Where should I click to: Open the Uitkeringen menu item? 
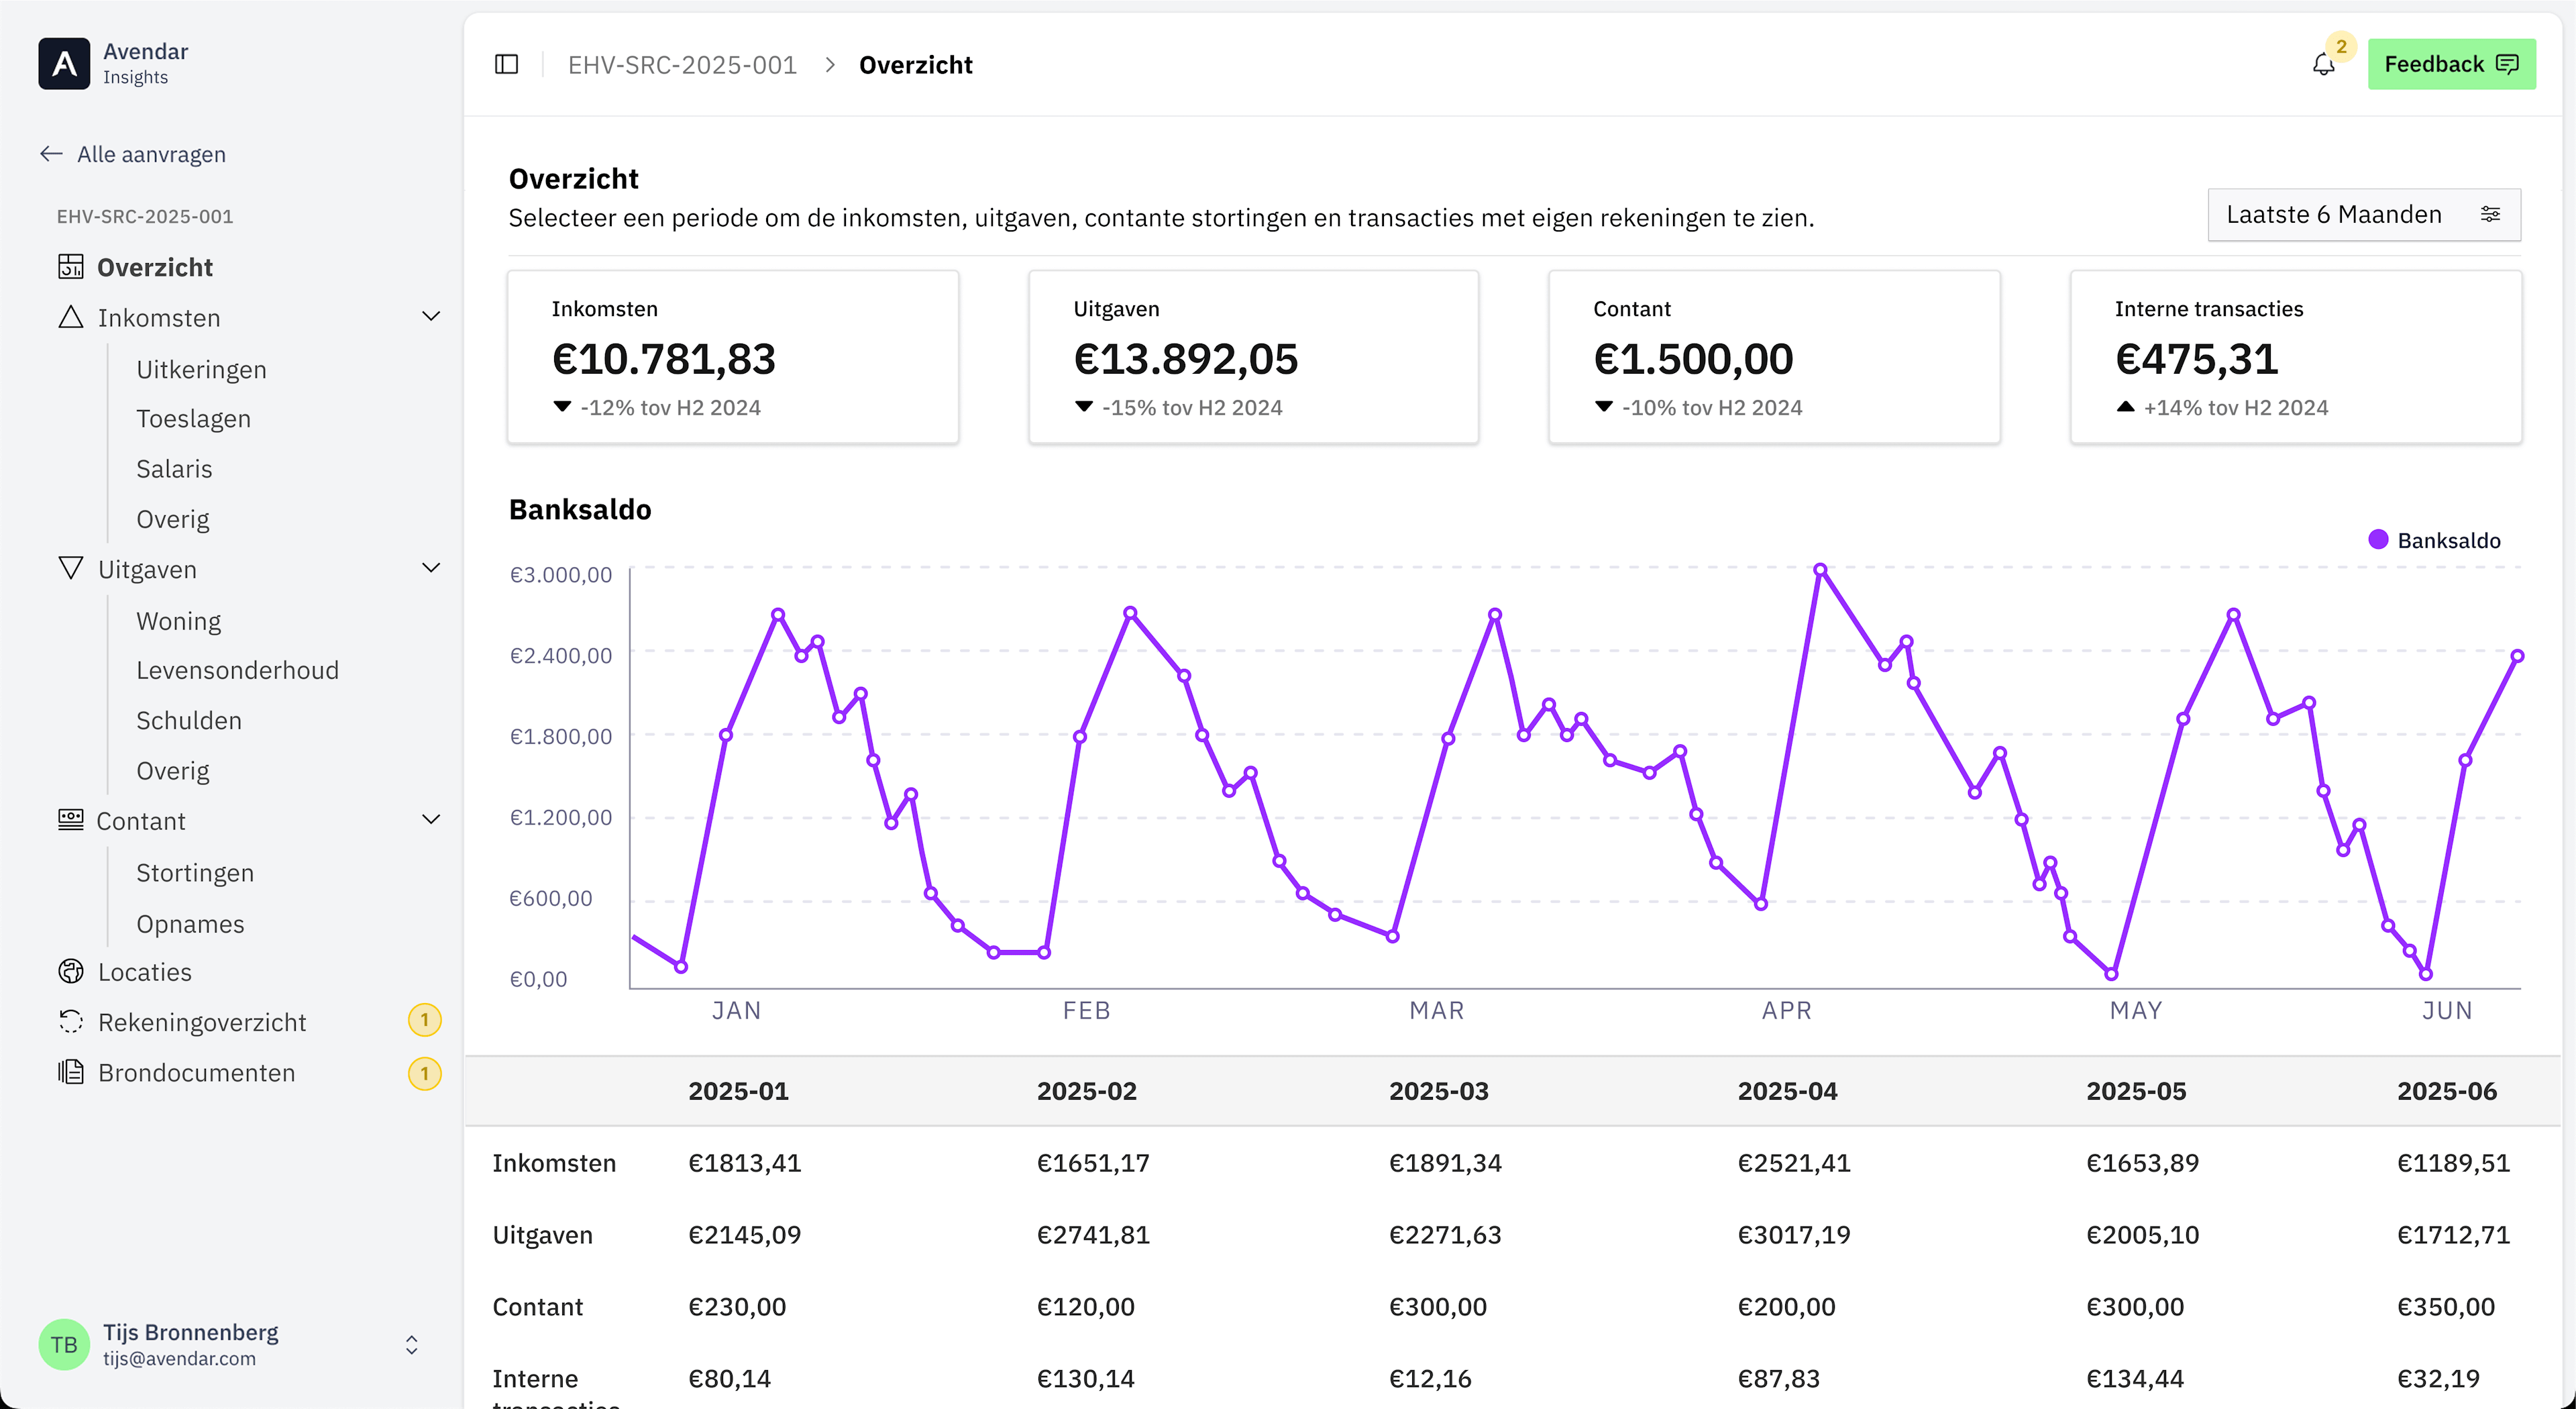201,370
